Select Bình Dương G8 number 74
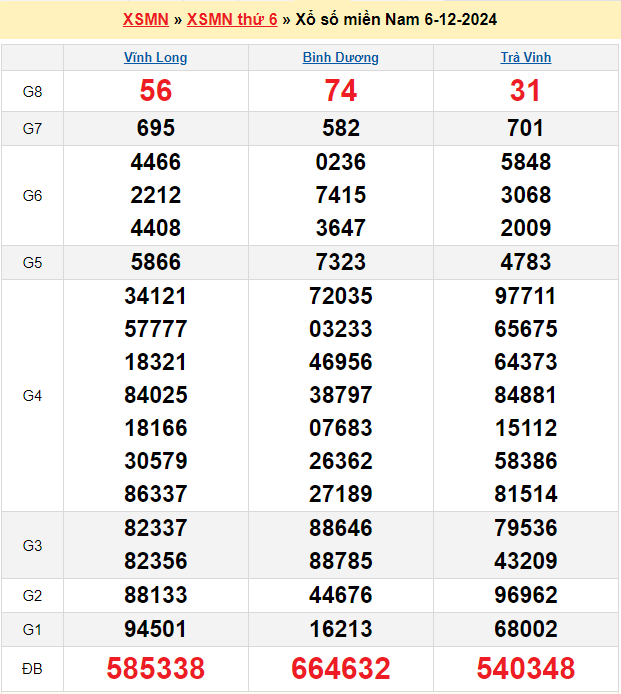This screenshot has width=621, height=694. 340,92
